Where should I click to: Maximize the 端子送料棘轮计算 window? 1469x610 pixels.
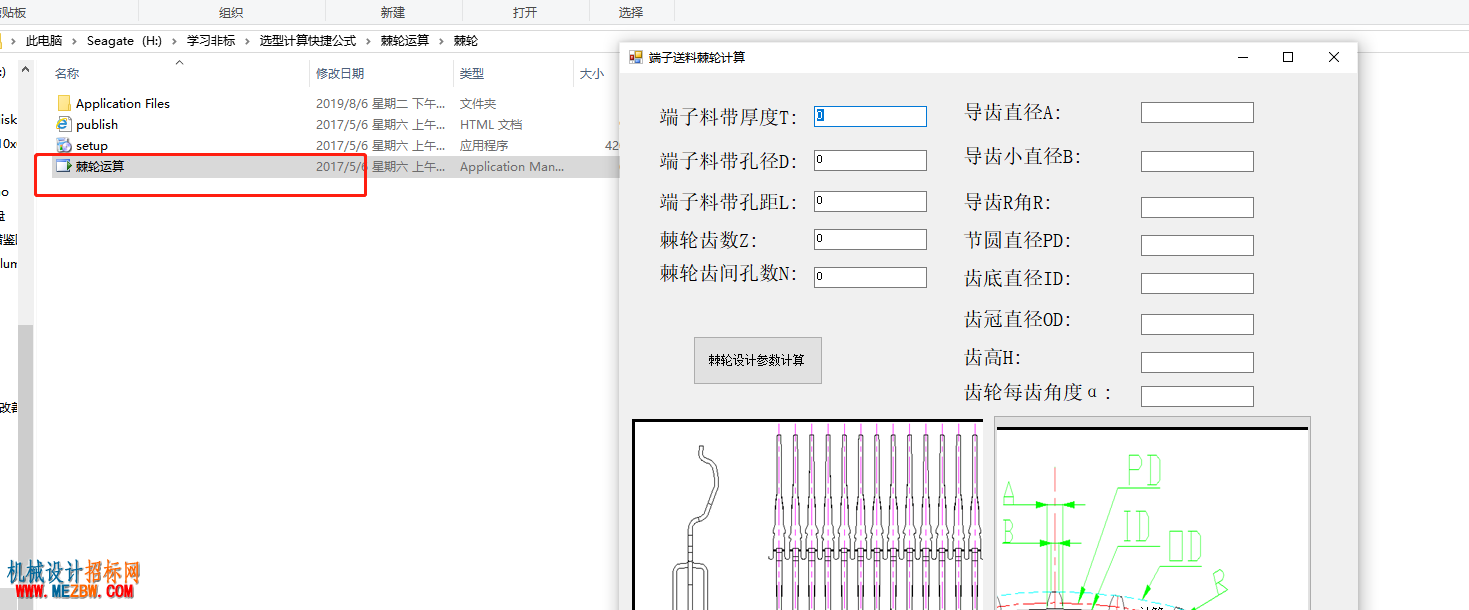pyautogui.click(x=1288, y=57)
